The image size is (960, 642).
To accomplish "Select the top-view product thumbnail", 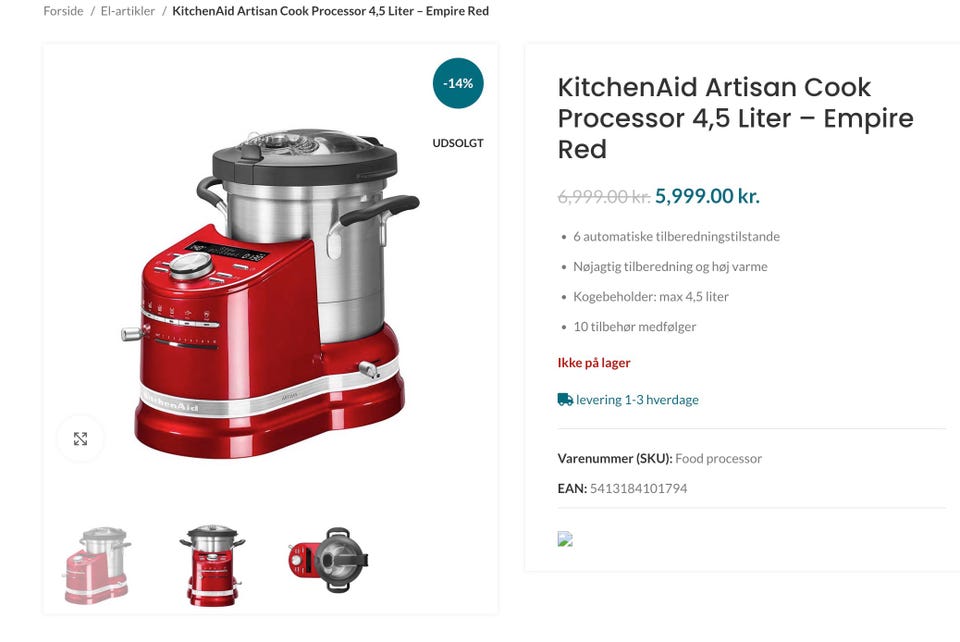I will (x=328, y=560).
